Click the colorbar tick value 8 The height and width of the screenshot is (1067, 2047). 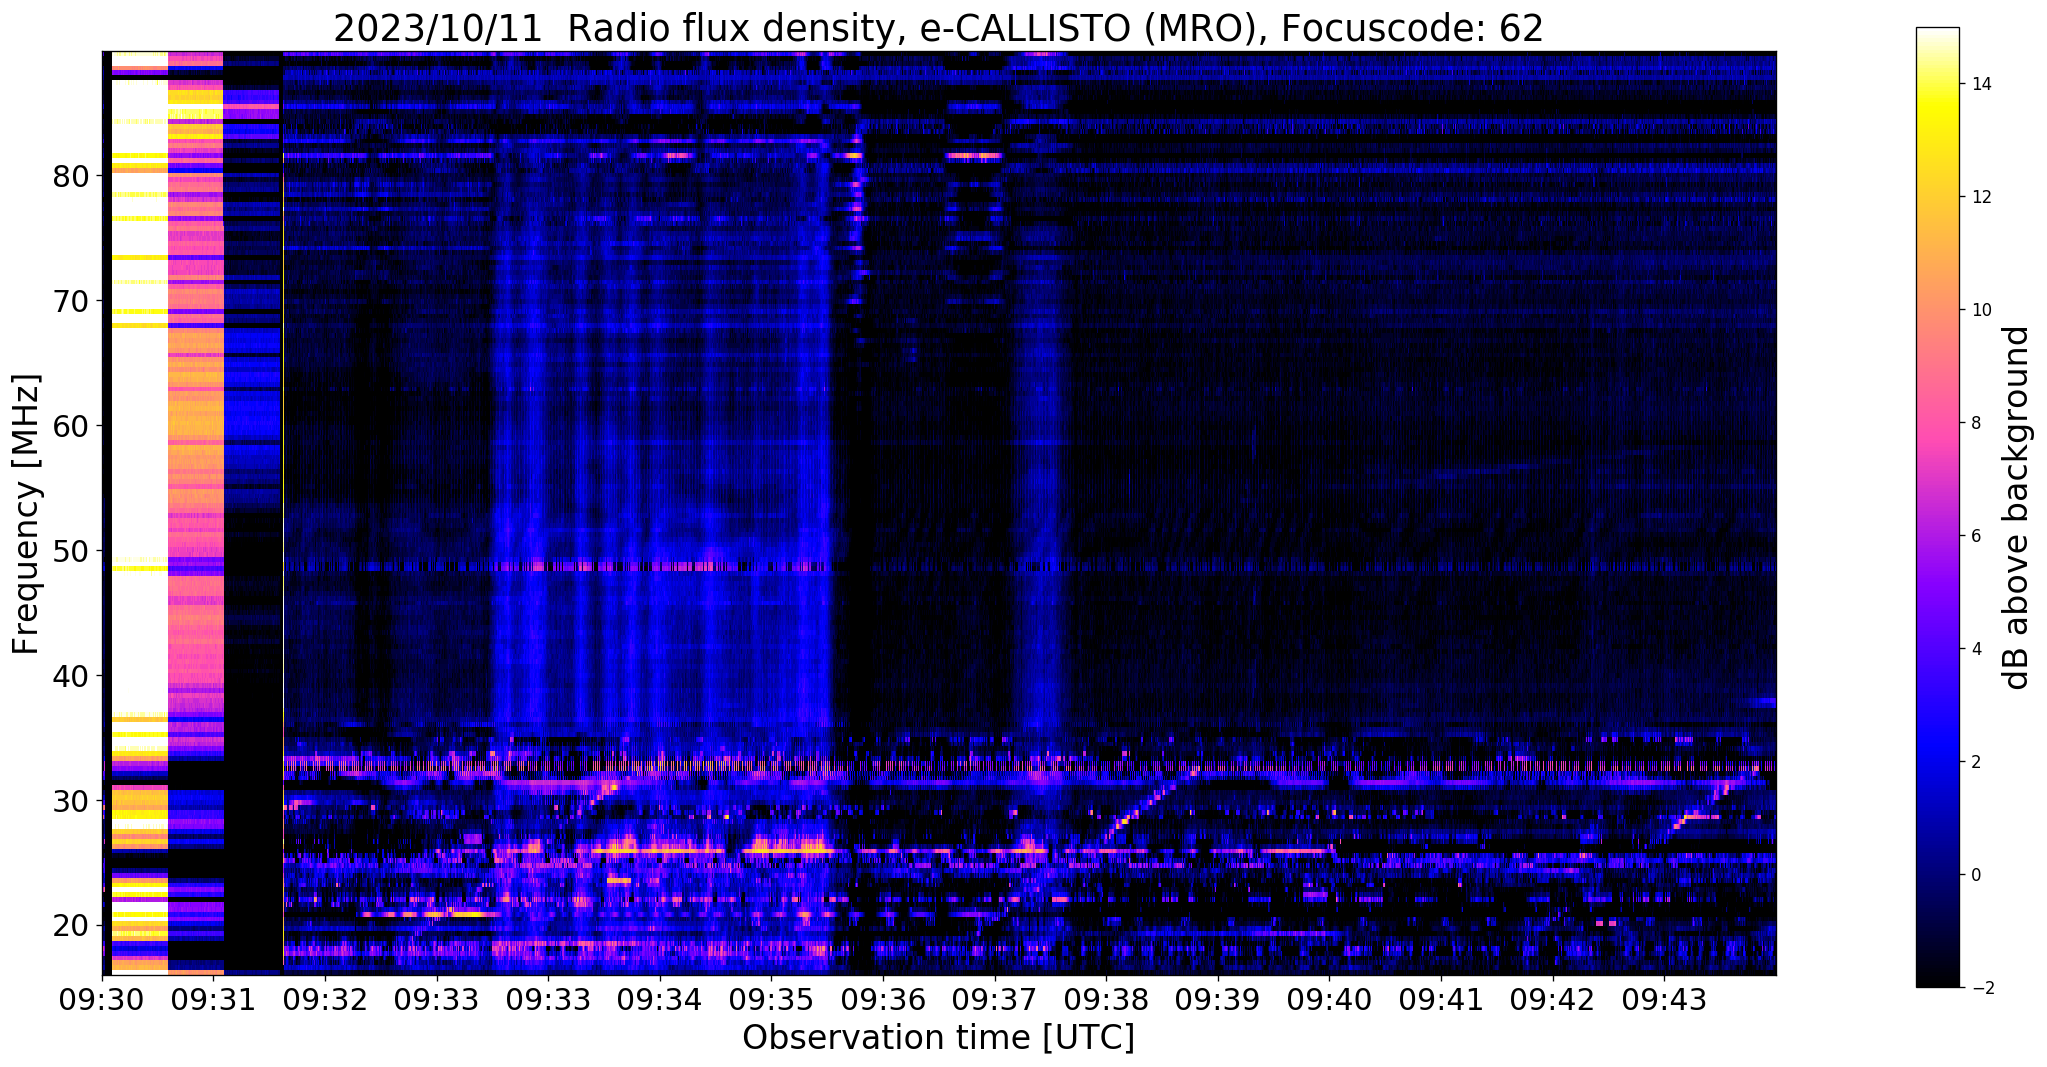[1975, 423]
